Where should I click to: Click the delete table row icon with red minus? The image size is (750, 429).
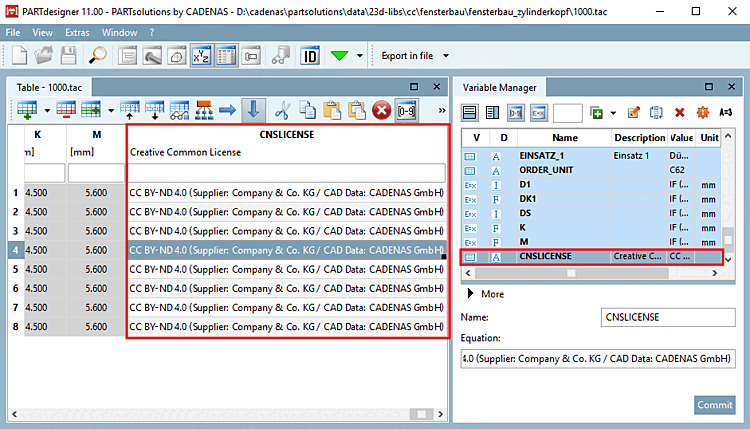(66, 110)
